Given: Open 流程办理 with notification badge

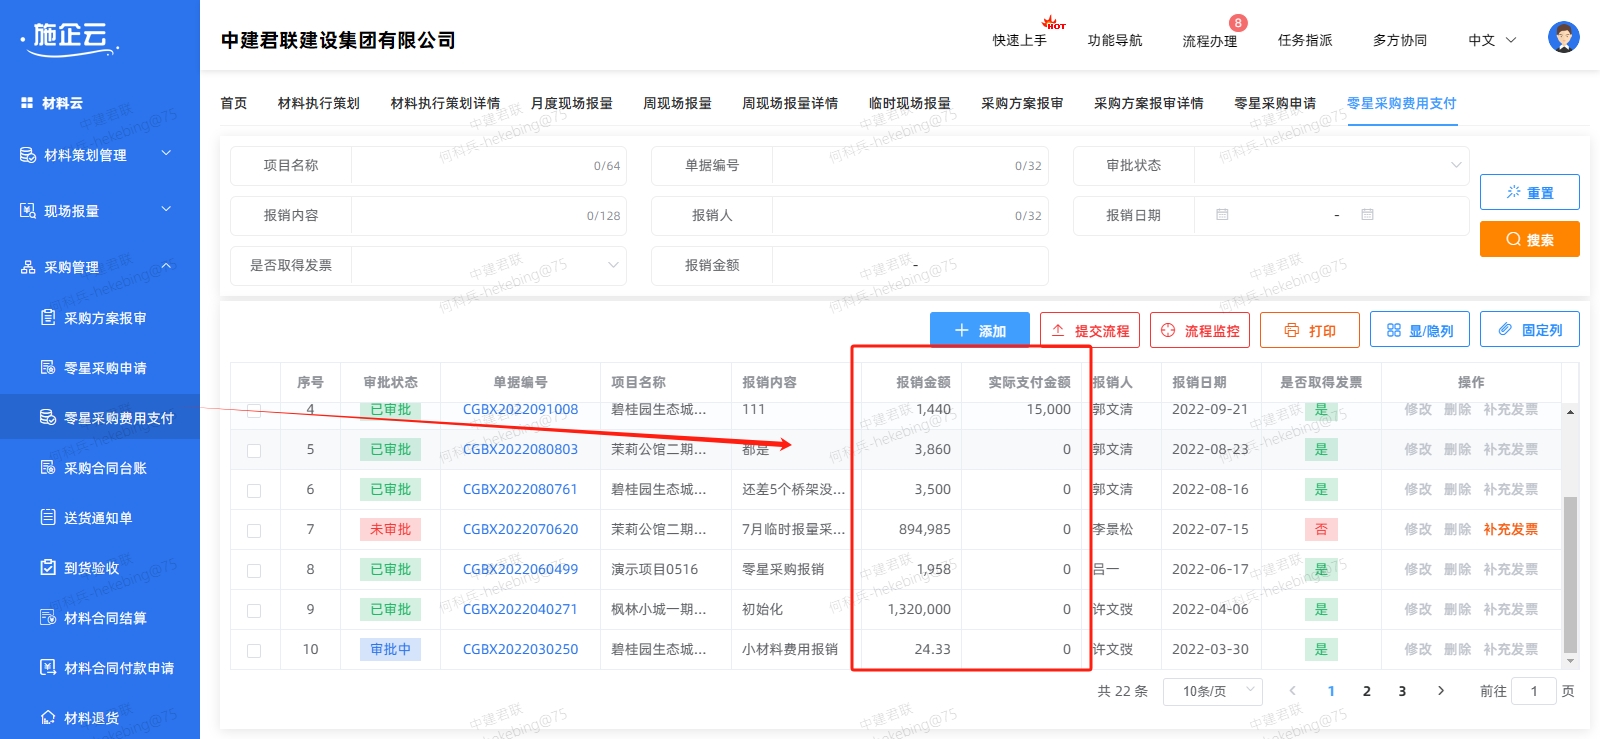Looking at the screenshot, I should coord(1209,41).
